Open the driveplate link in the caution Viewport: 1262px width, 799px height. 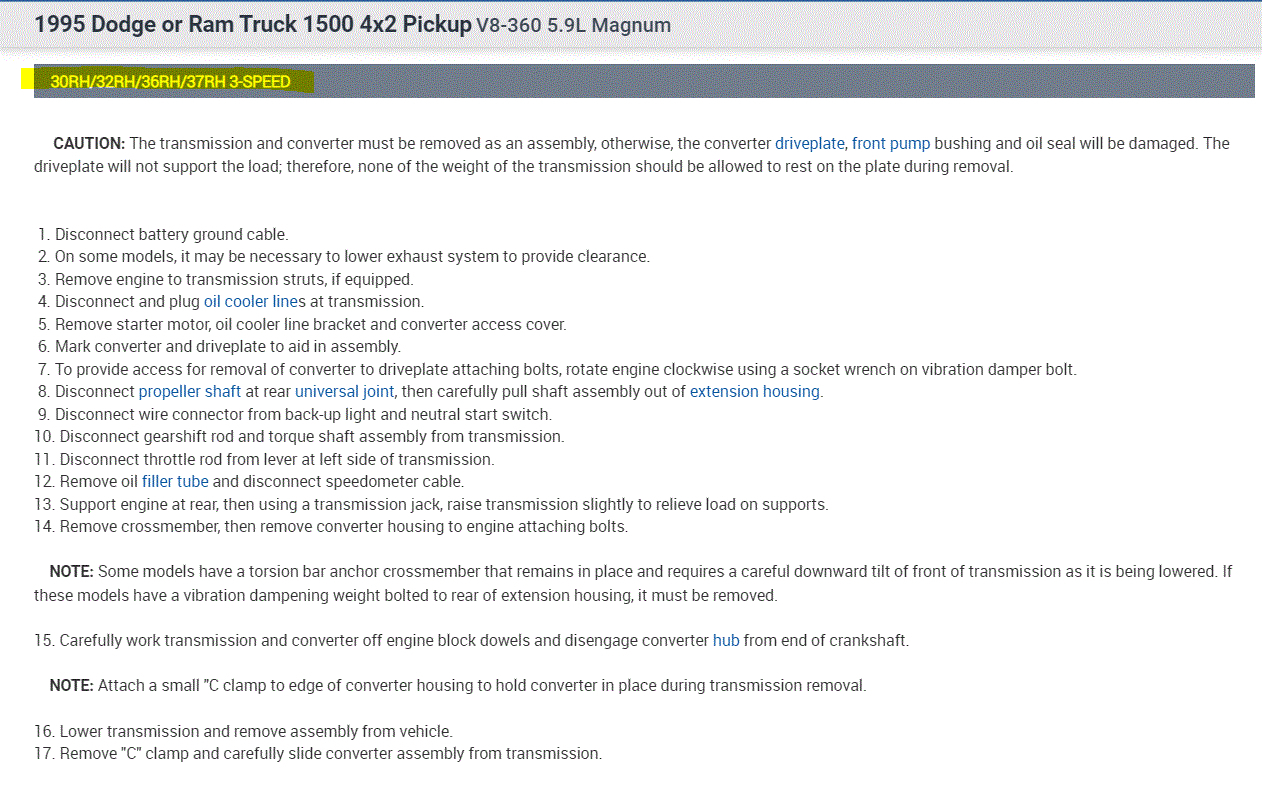pyautogui.click(x=809, y=143)
